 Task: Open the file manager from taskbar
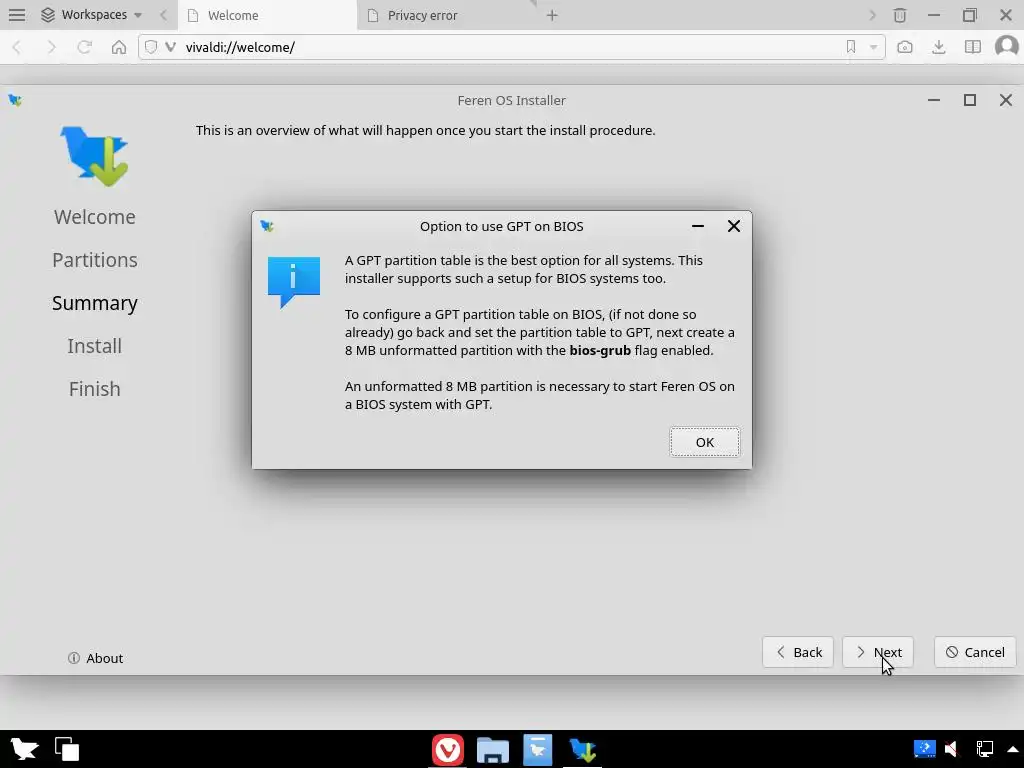pyautogui.click(x=492, y=750)
